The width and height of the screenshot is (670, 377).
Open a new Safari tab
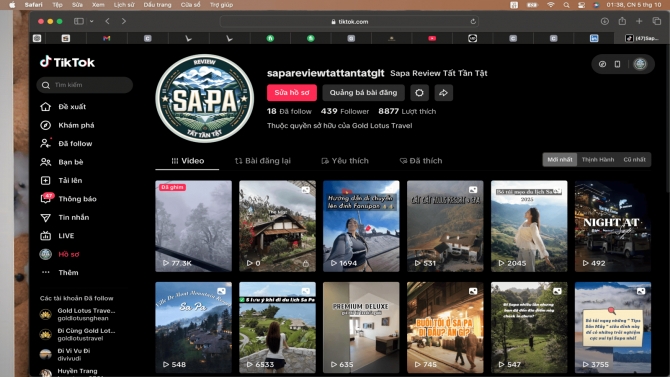point(639,21)
